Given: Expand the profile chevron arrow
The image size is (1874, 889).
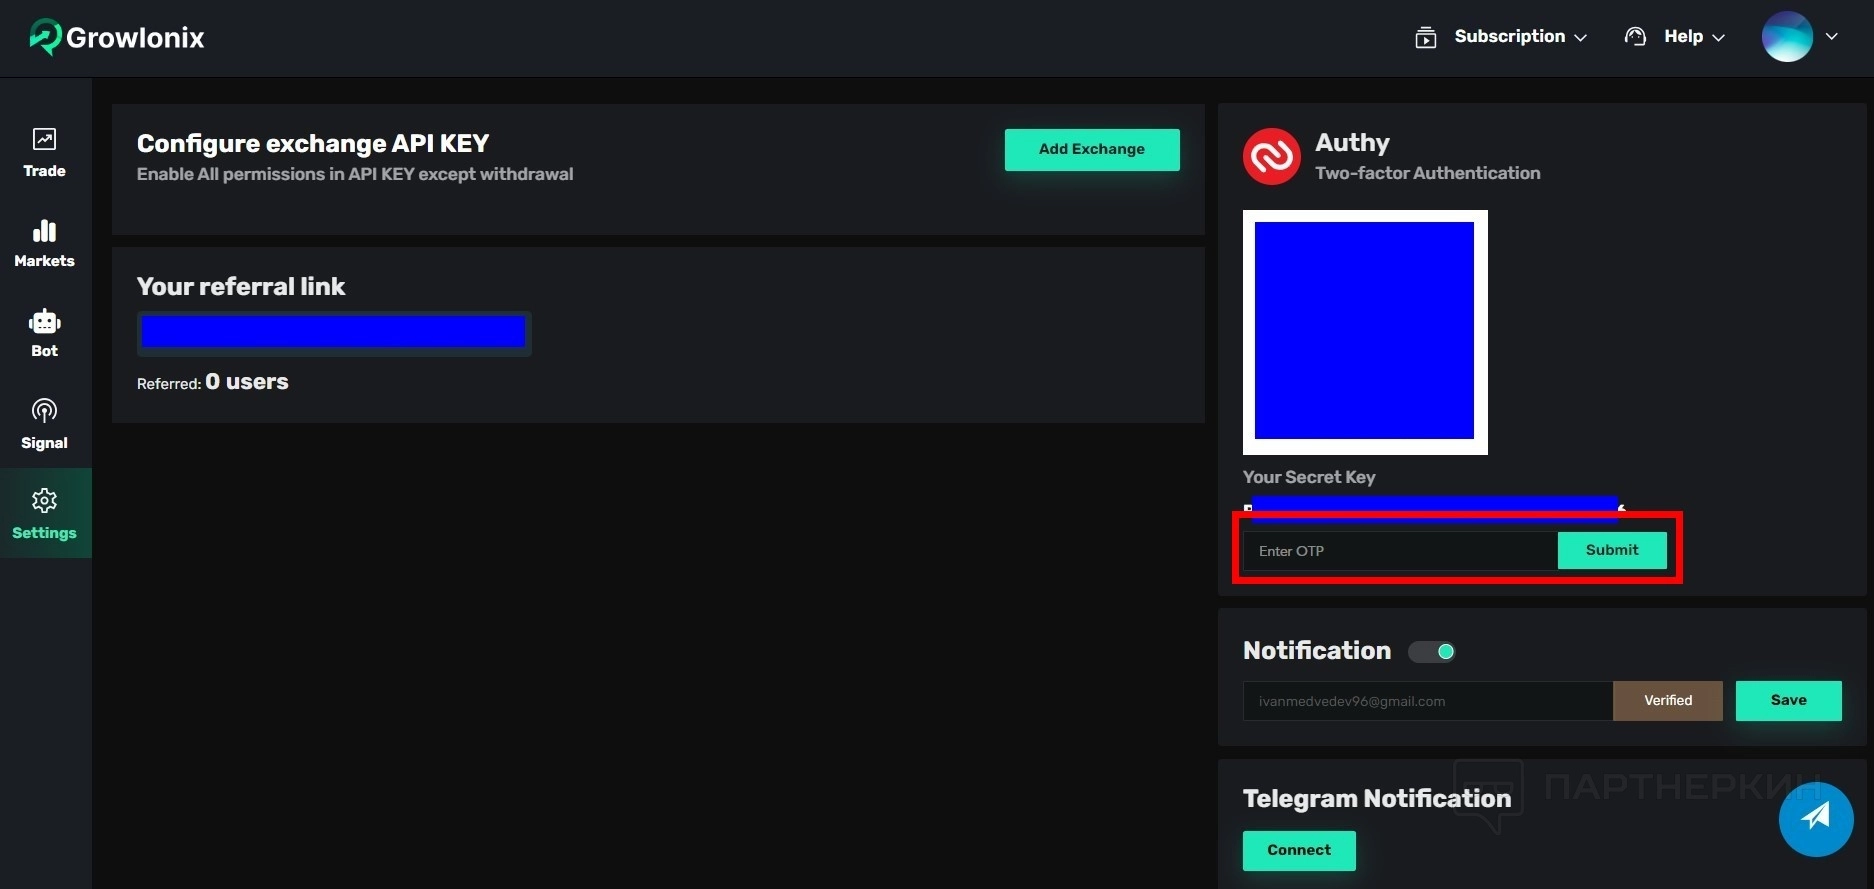Looking at the screenshot, I should pyautogui.click(x=1832, y=37).
